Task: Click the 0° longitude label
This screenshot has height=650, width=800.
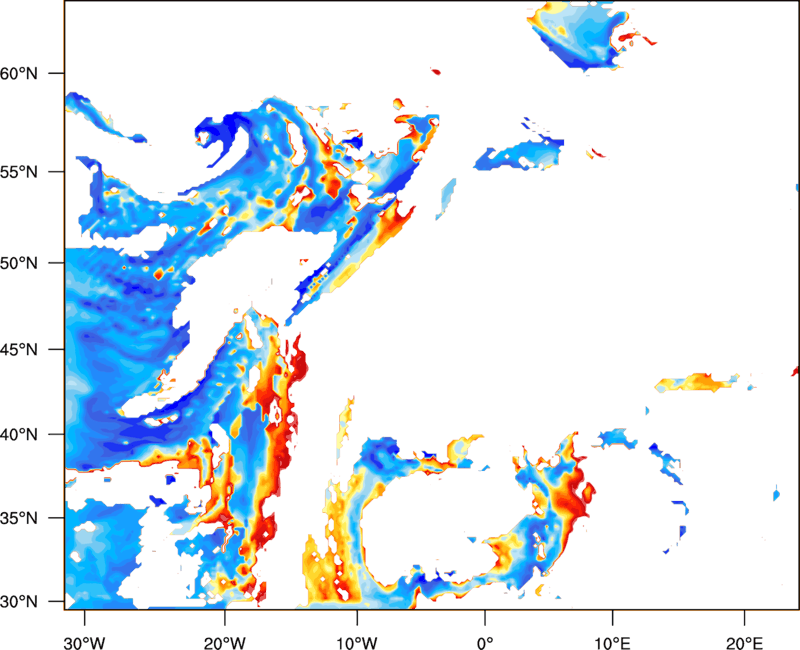Action: [x=485, y=643]
